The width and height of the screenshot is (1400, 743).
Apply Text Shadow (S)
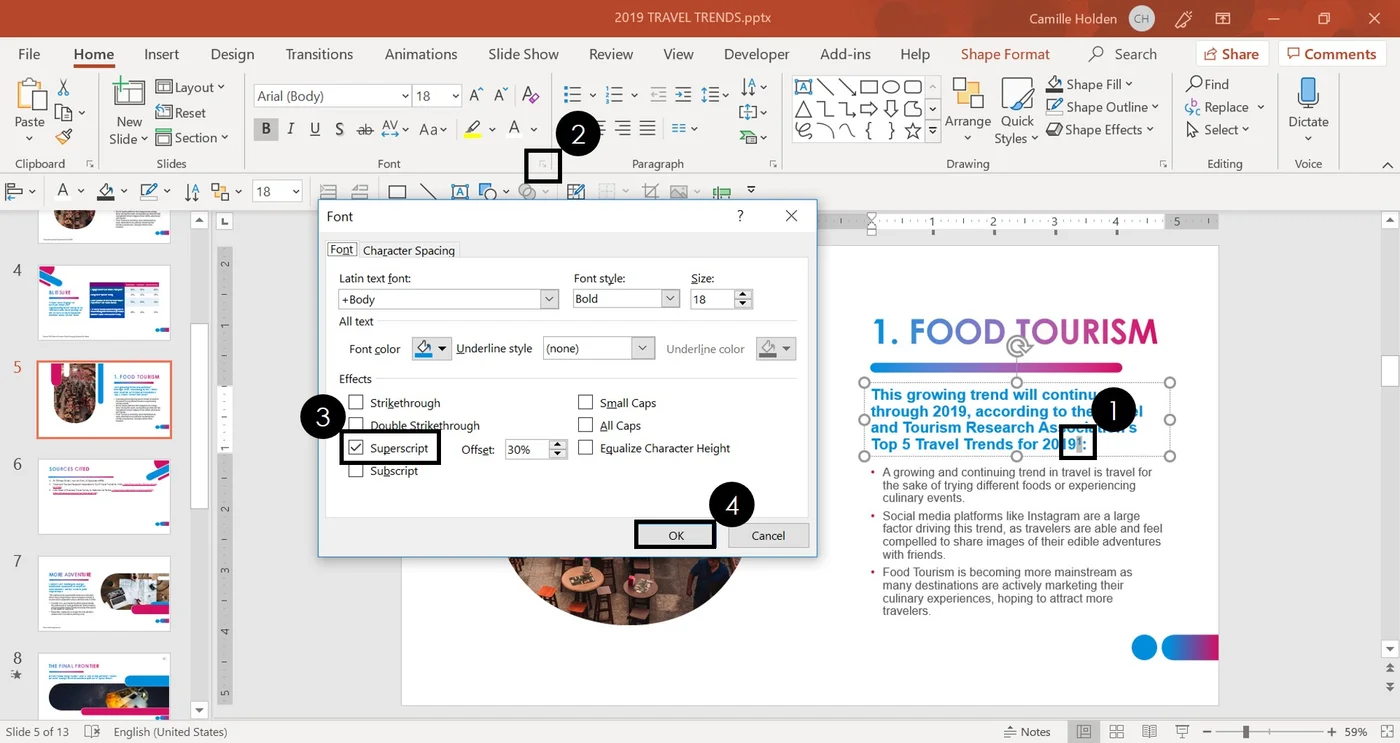point(340,129)
